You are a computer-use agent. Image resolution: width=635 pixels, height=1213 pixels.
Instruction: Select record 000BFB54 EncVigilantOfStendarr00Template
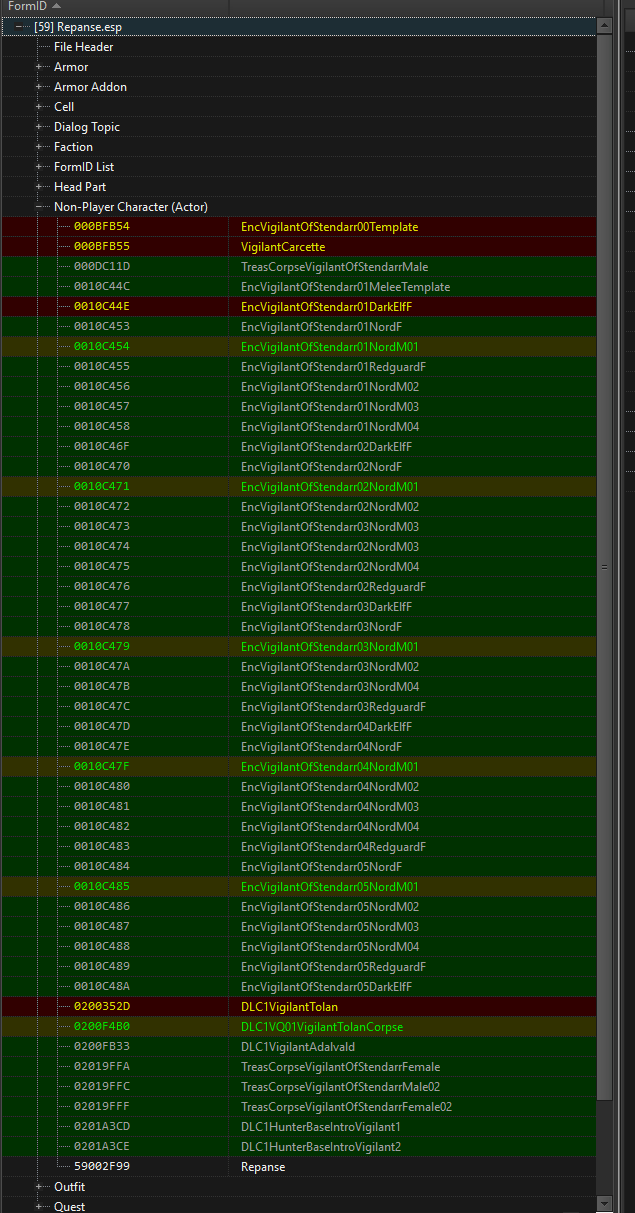coord(299,227)
